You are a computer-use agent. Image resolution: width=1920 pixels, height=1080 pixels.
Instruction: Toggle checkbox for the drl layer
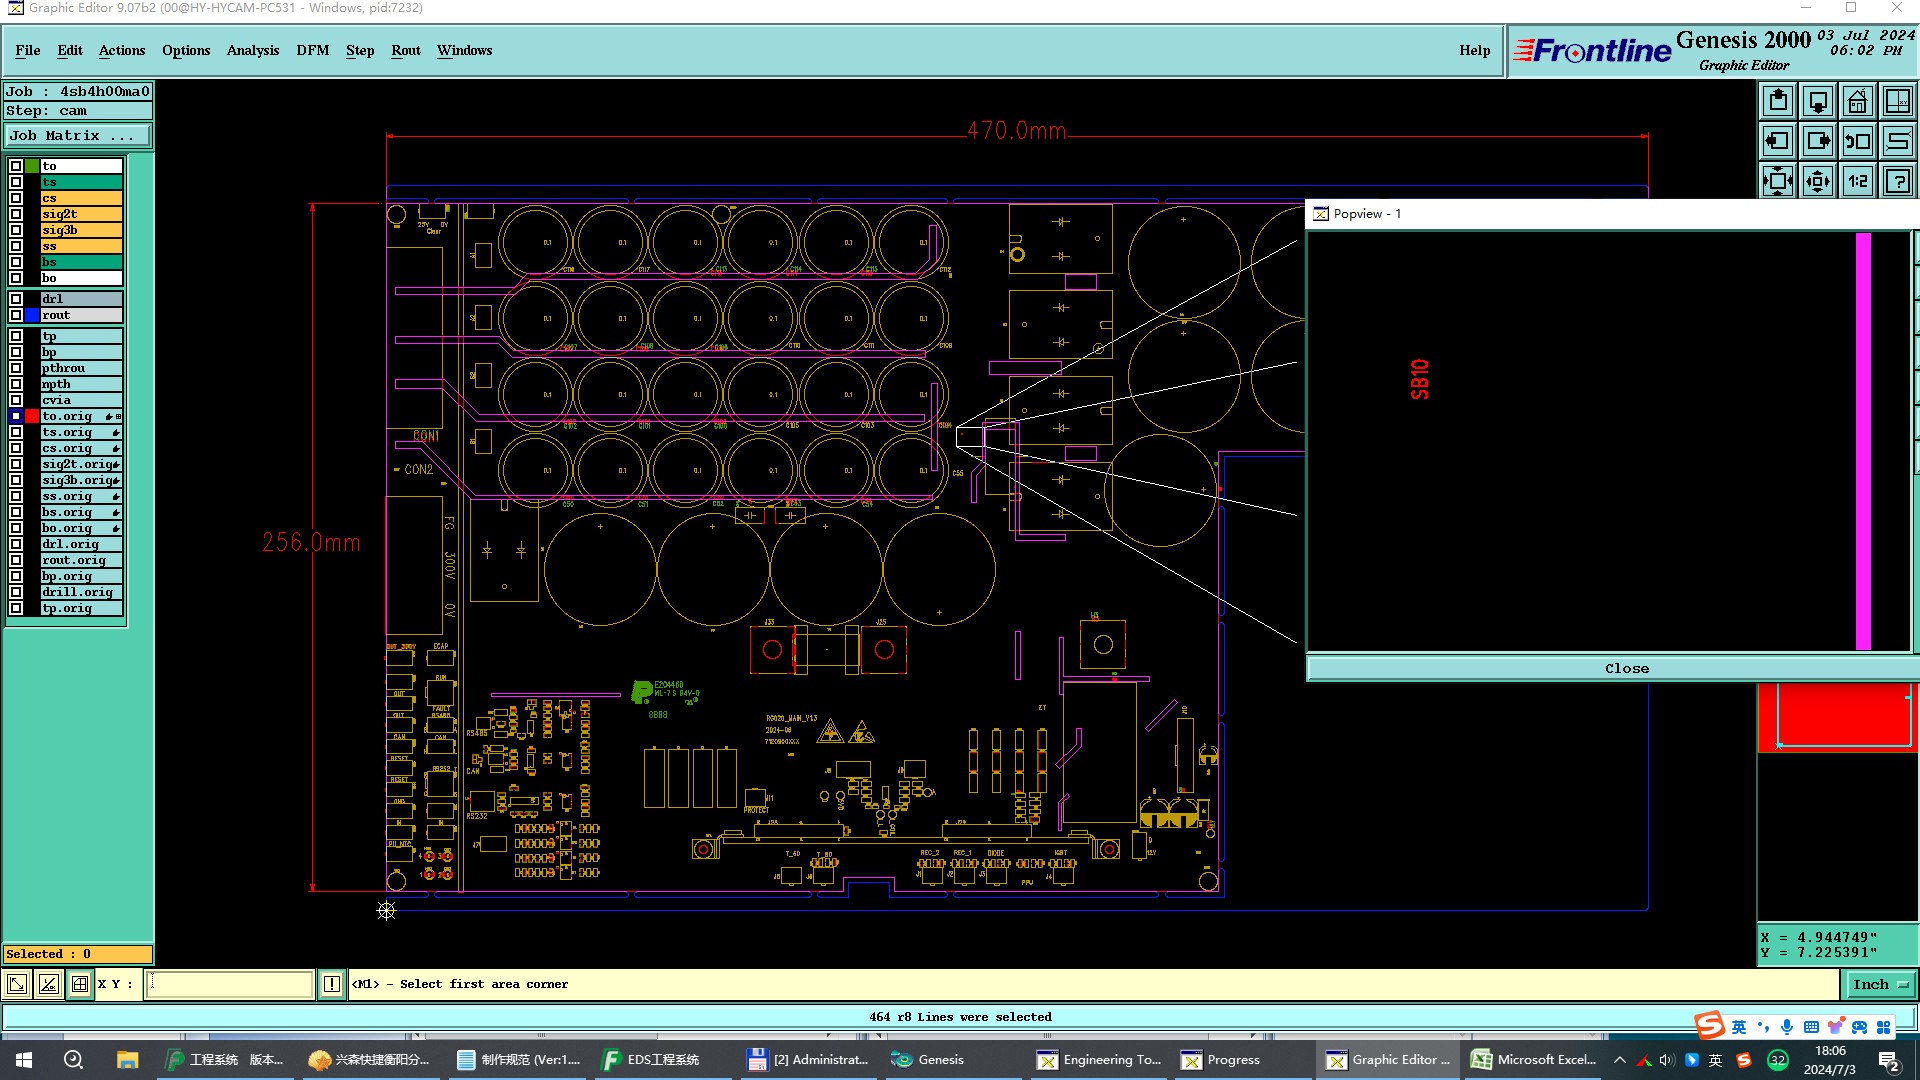[16, 299]
